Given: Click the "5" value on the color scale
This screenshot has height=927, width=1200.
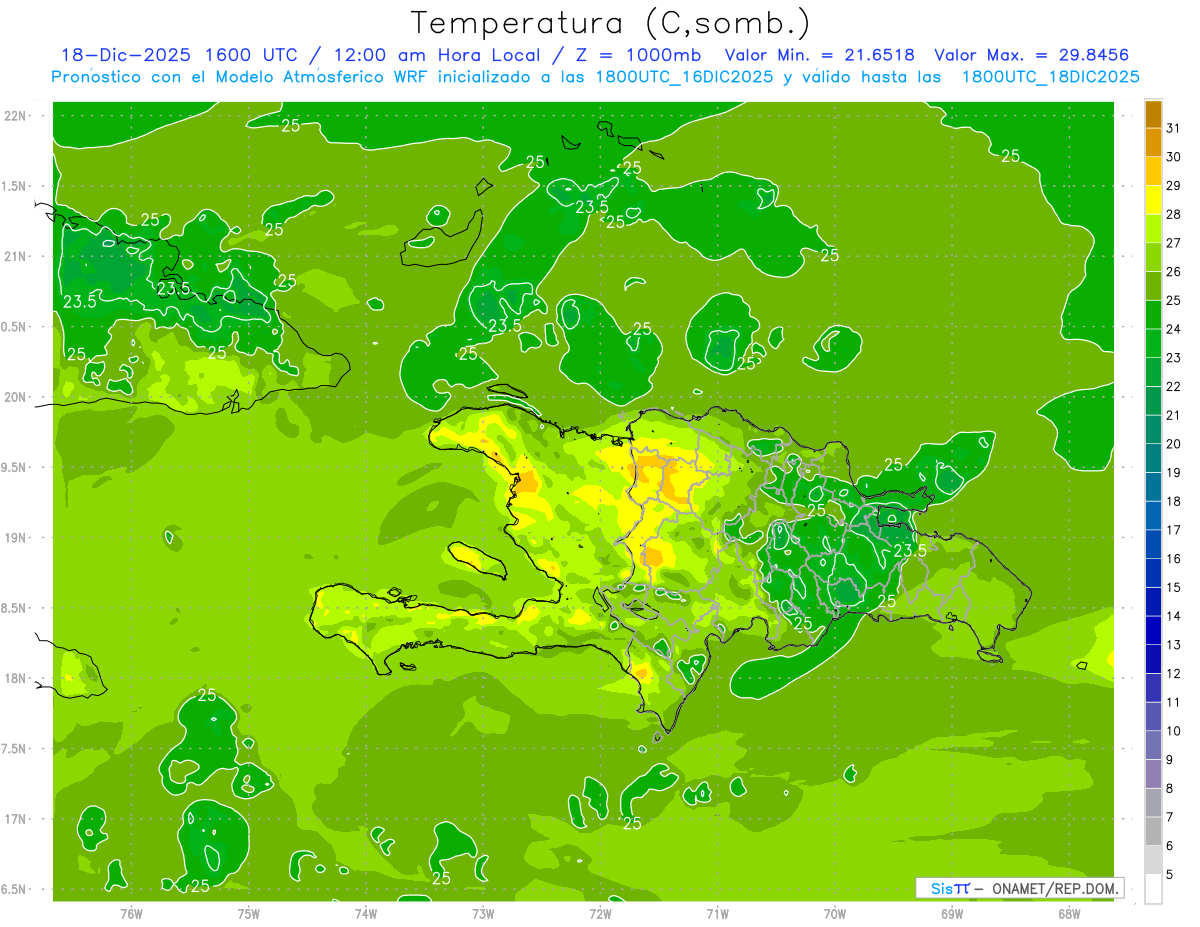Looking at the screenshot, I should tap(1170, 875).
